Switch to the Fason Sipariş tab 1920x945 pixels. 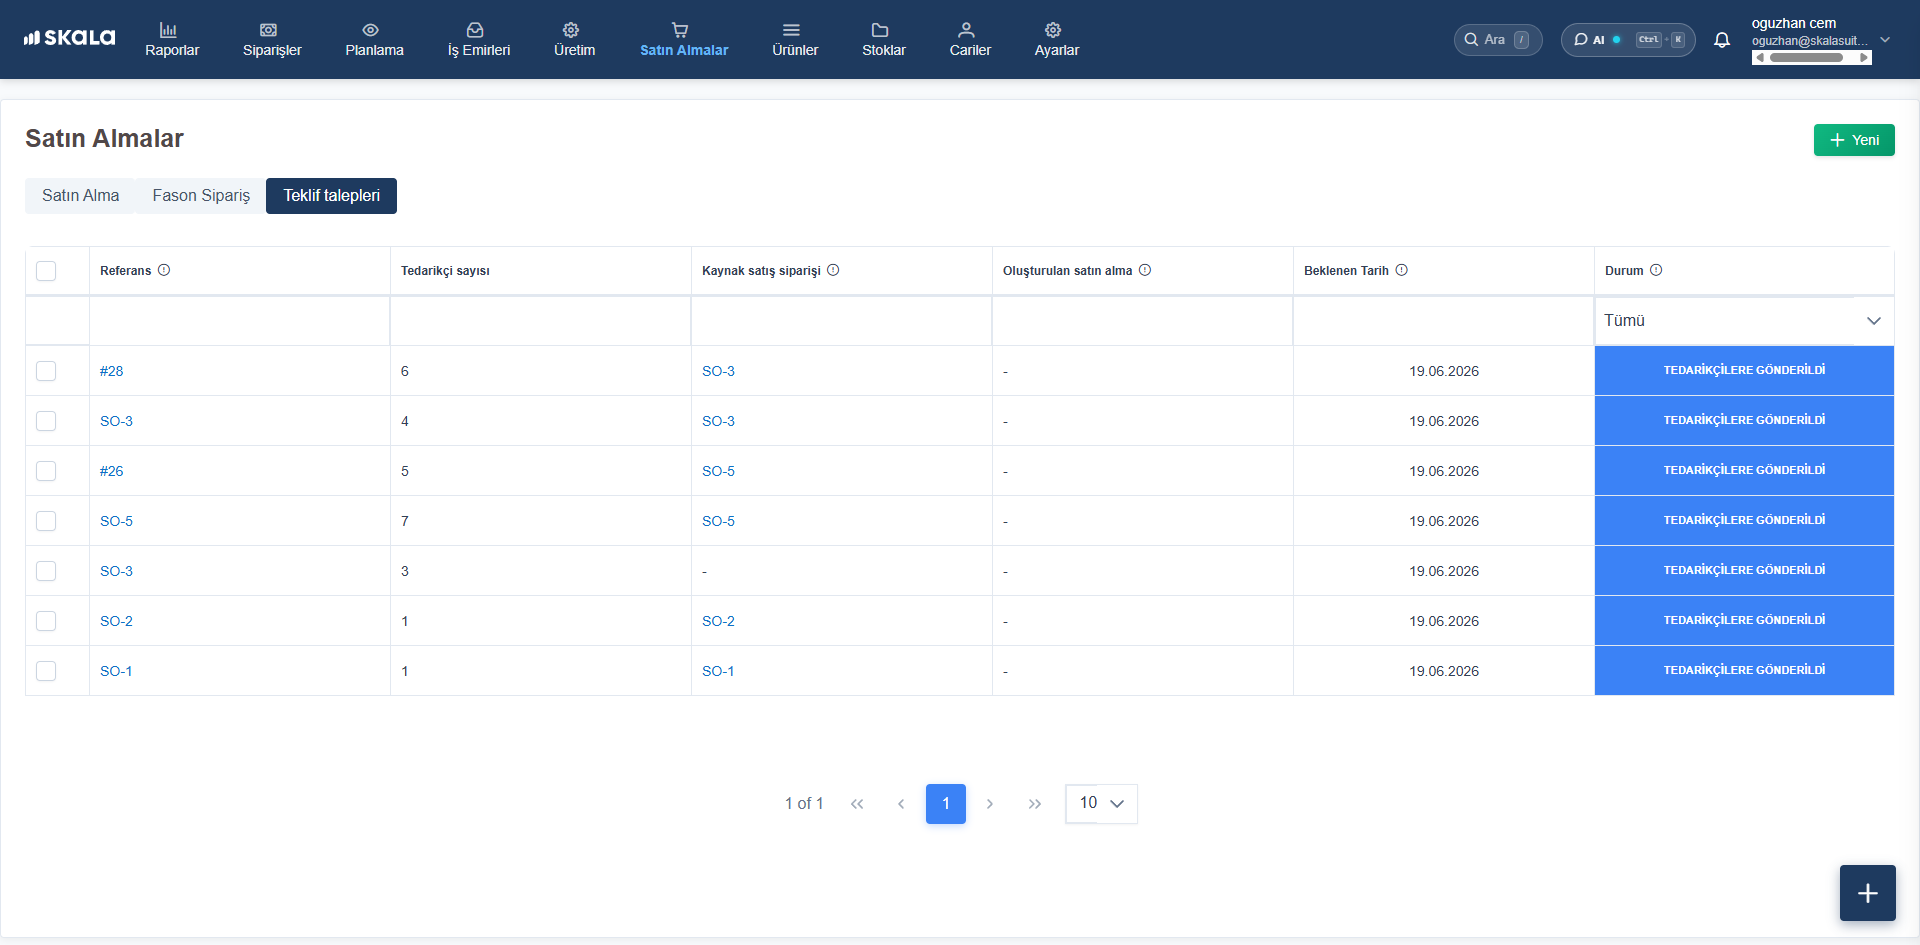201,196
